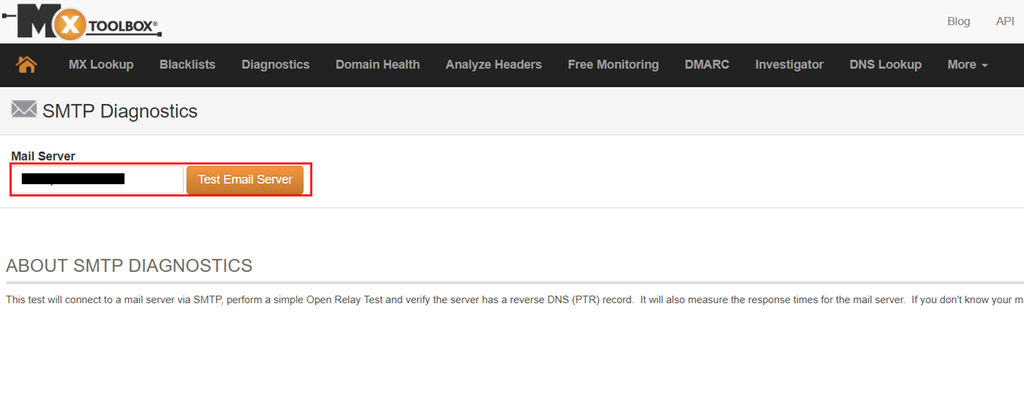Open the Blacklists page

(x=187, y=65)
